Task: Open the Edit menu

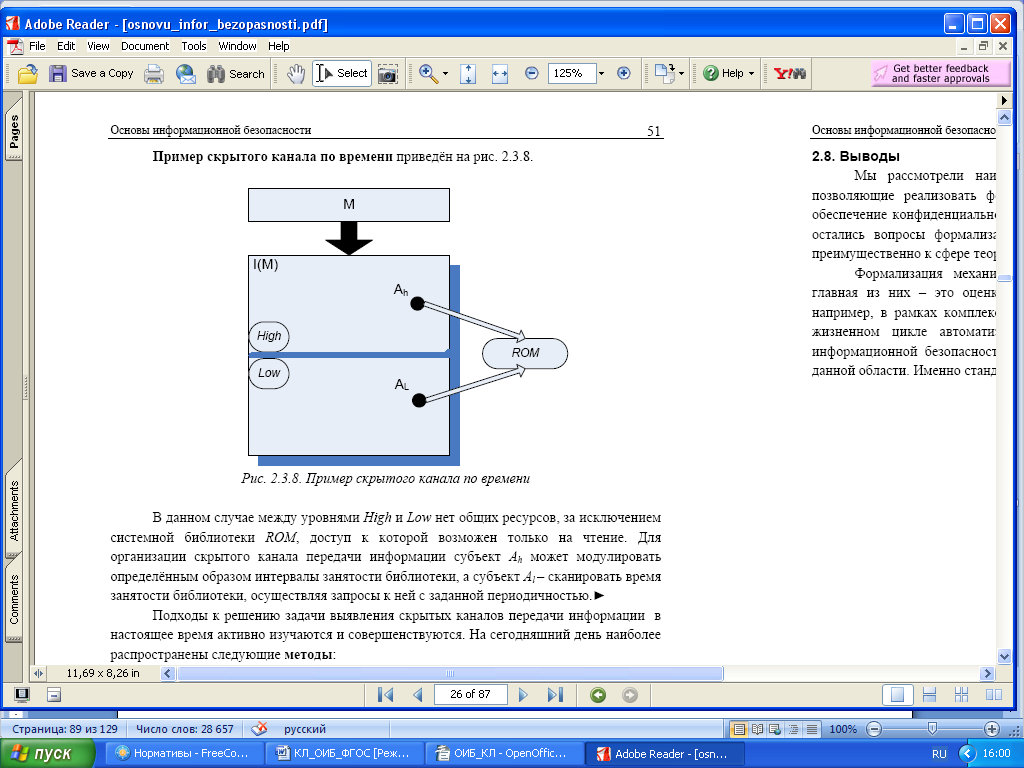Action: click(66, 46)
